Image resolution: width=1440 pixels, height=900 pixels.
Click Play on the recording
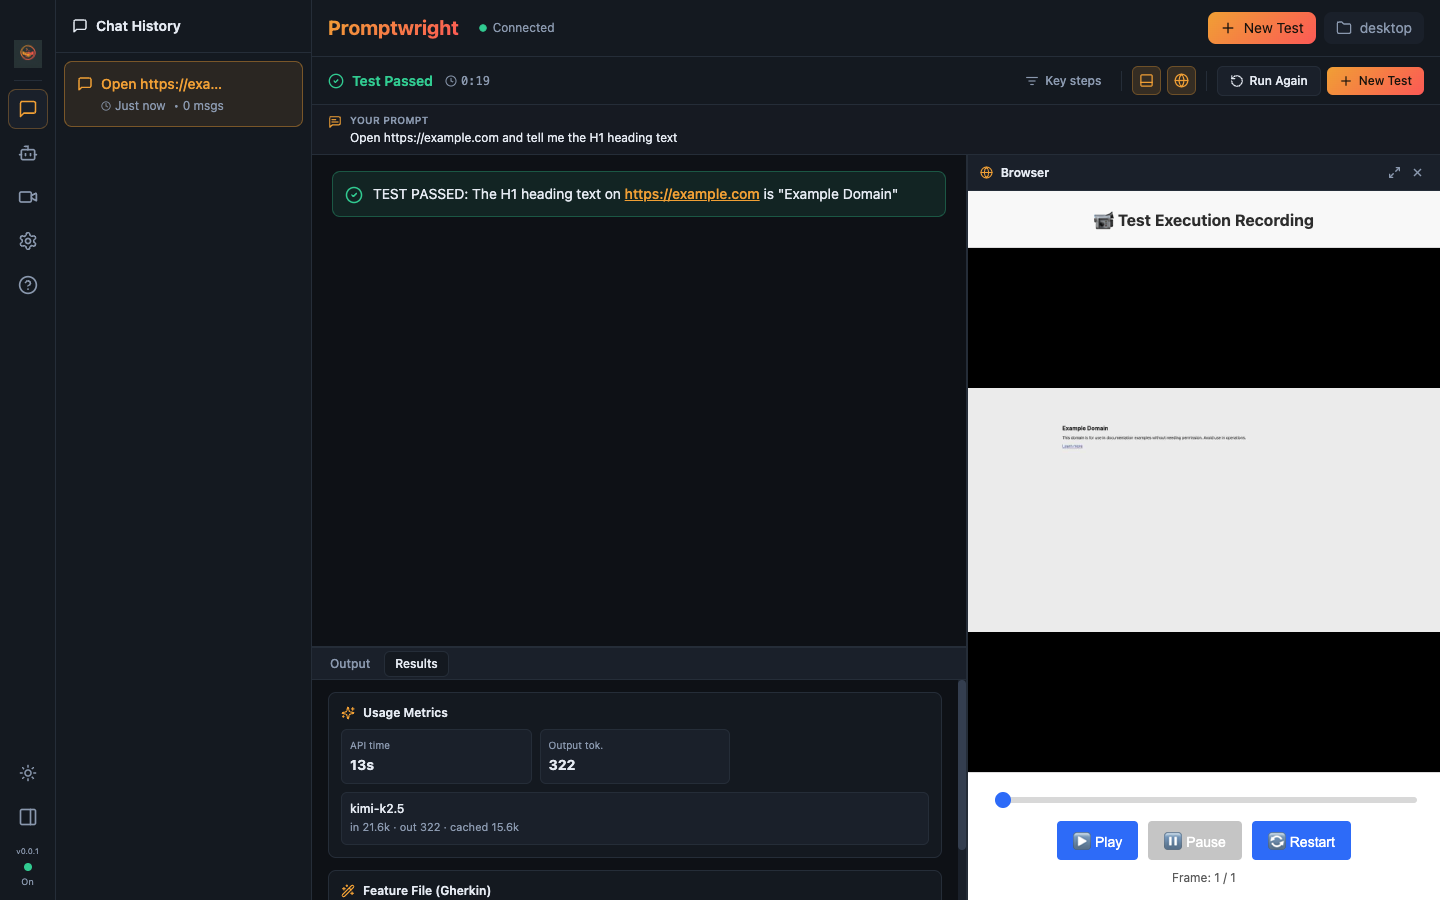pos(1097,841)
